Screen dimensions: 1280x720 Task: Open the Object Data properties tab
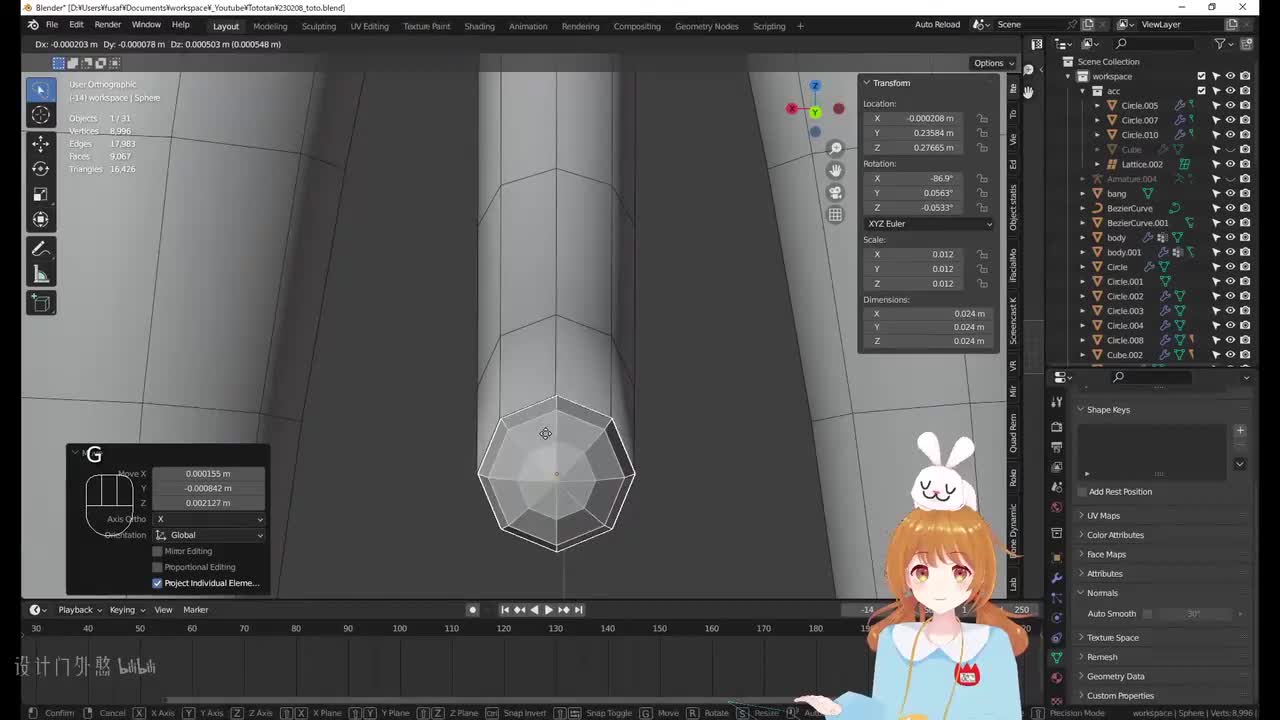click(1057, 657)
